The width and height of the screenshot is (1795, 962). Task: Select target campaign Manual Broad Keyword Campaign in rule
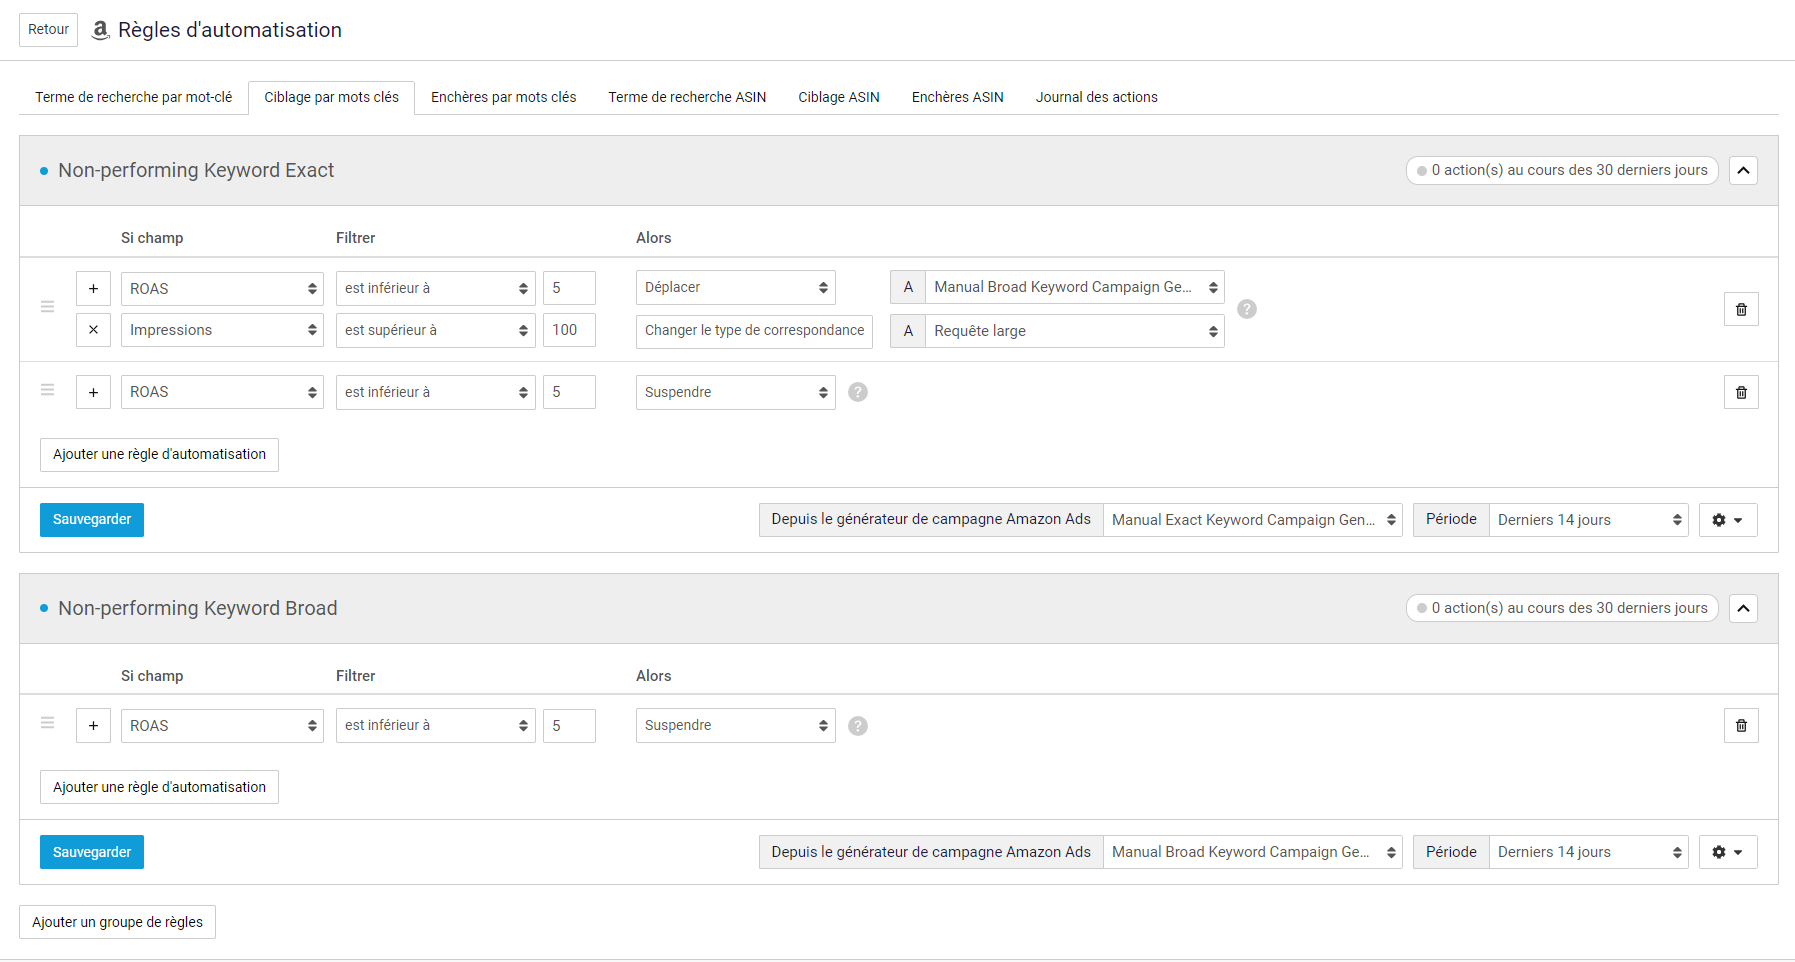pyautogui.click(x=1075, y=287)
